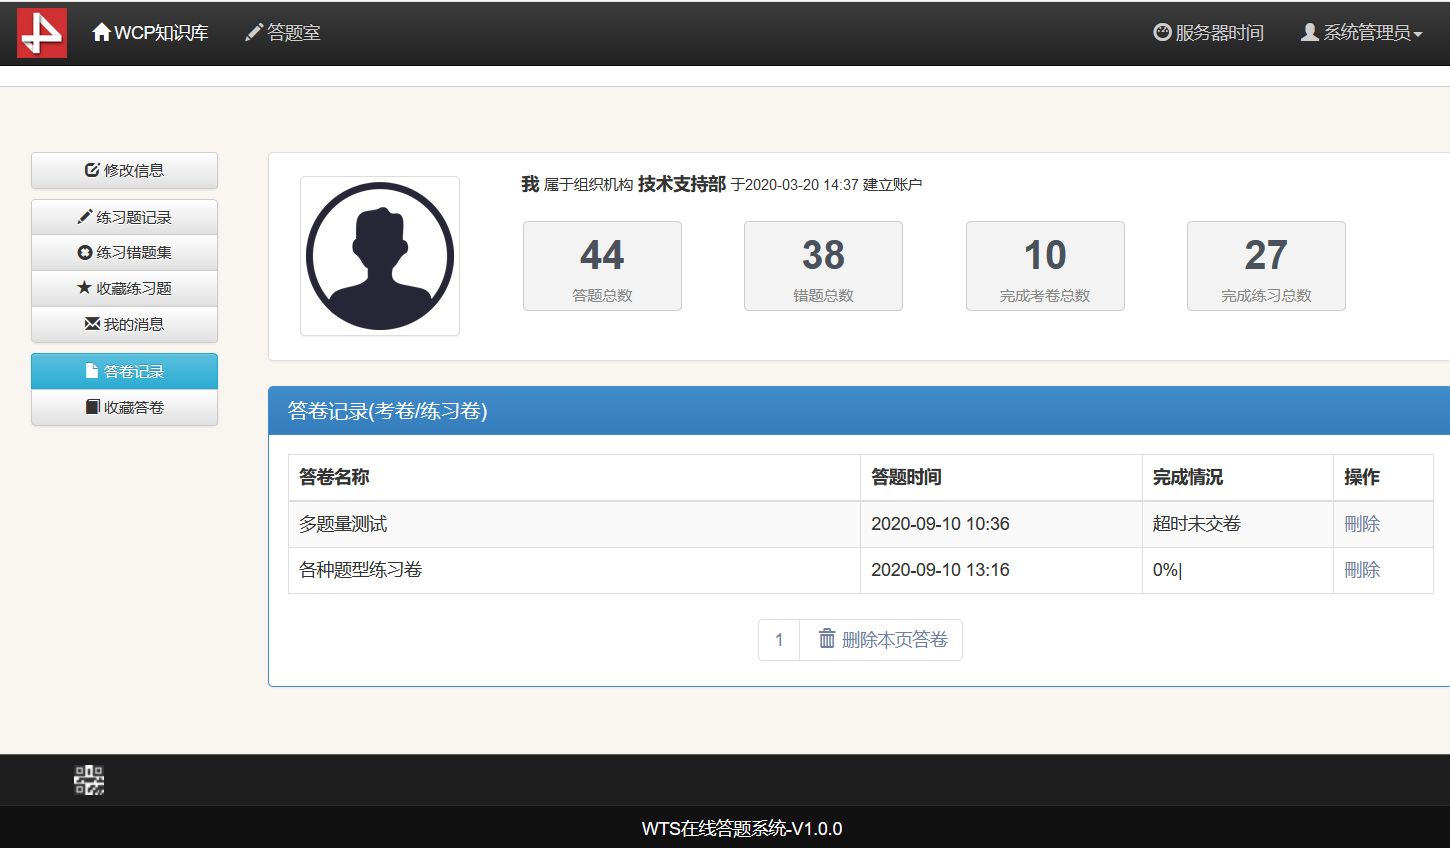1450x848 pixels.
Task: Open 练习错题集 in the sidebar
Action: (124, 253)
